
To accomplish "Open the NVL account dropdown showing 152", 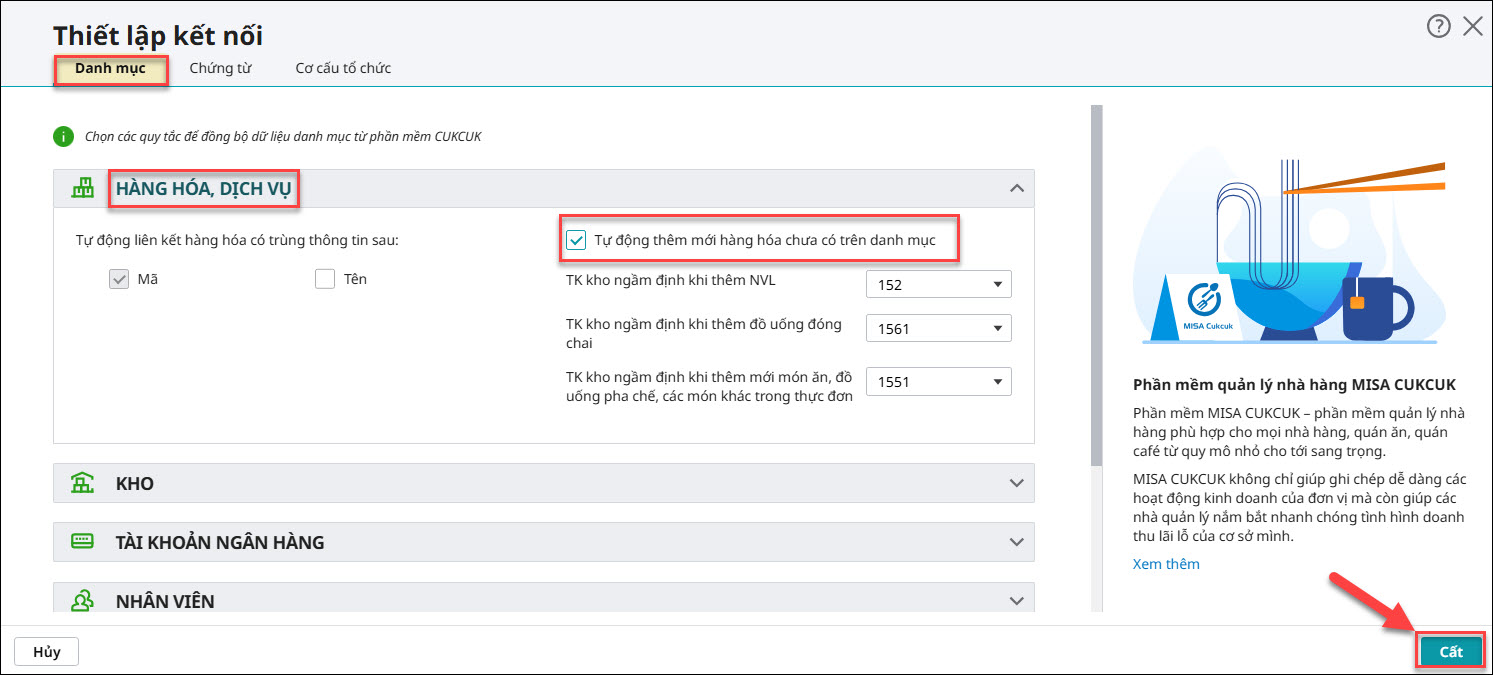I will tap(938, 285).
